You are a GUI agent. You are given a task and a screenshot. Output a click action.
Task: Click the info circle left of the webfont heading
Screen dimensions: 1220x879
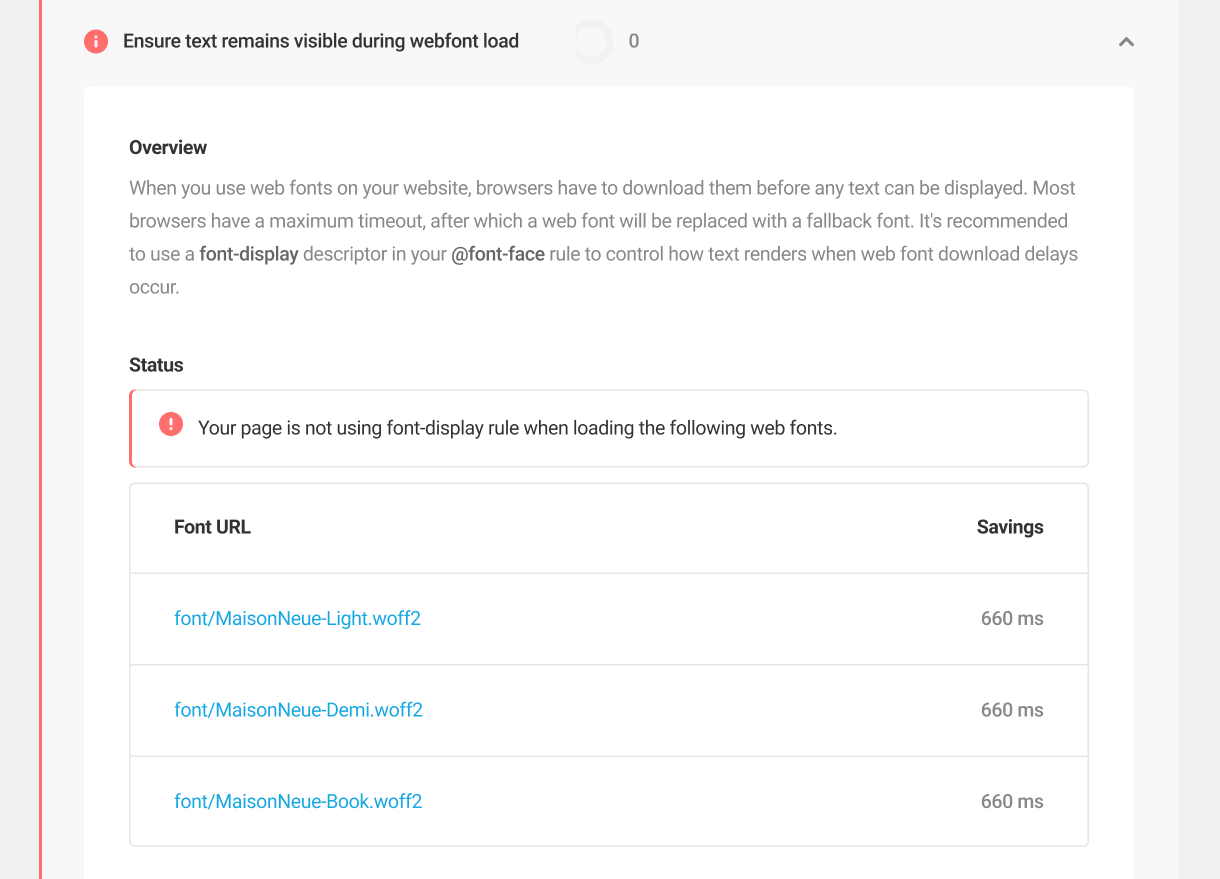[96, 41]
